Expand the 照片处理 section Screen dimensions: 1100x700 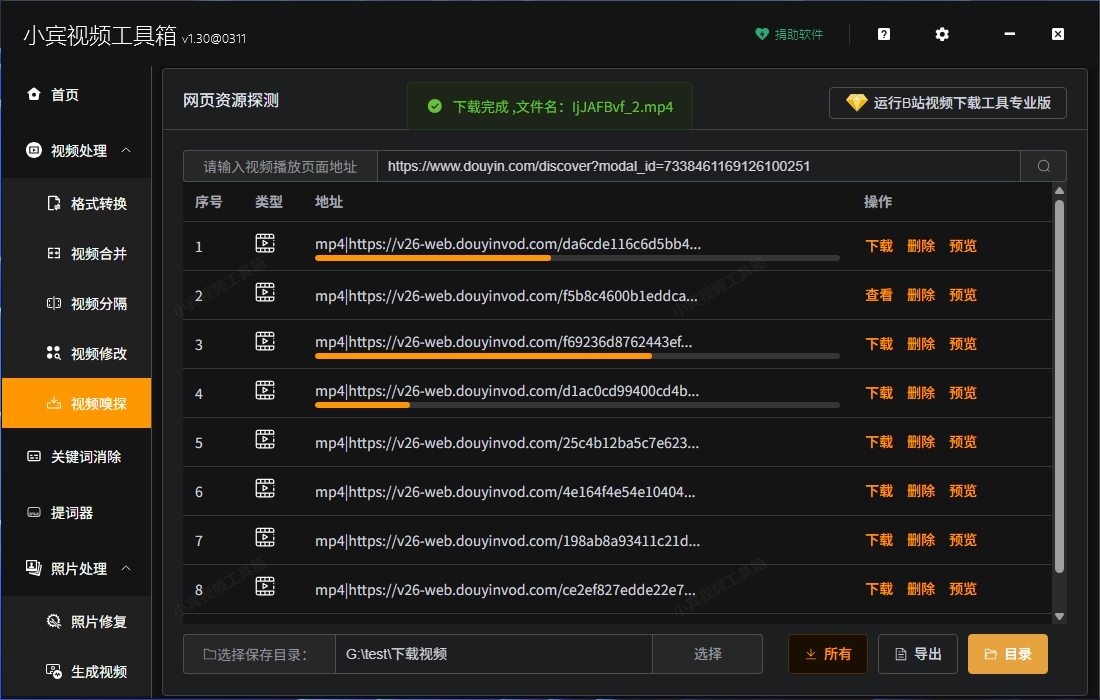[x=126, y=567]
